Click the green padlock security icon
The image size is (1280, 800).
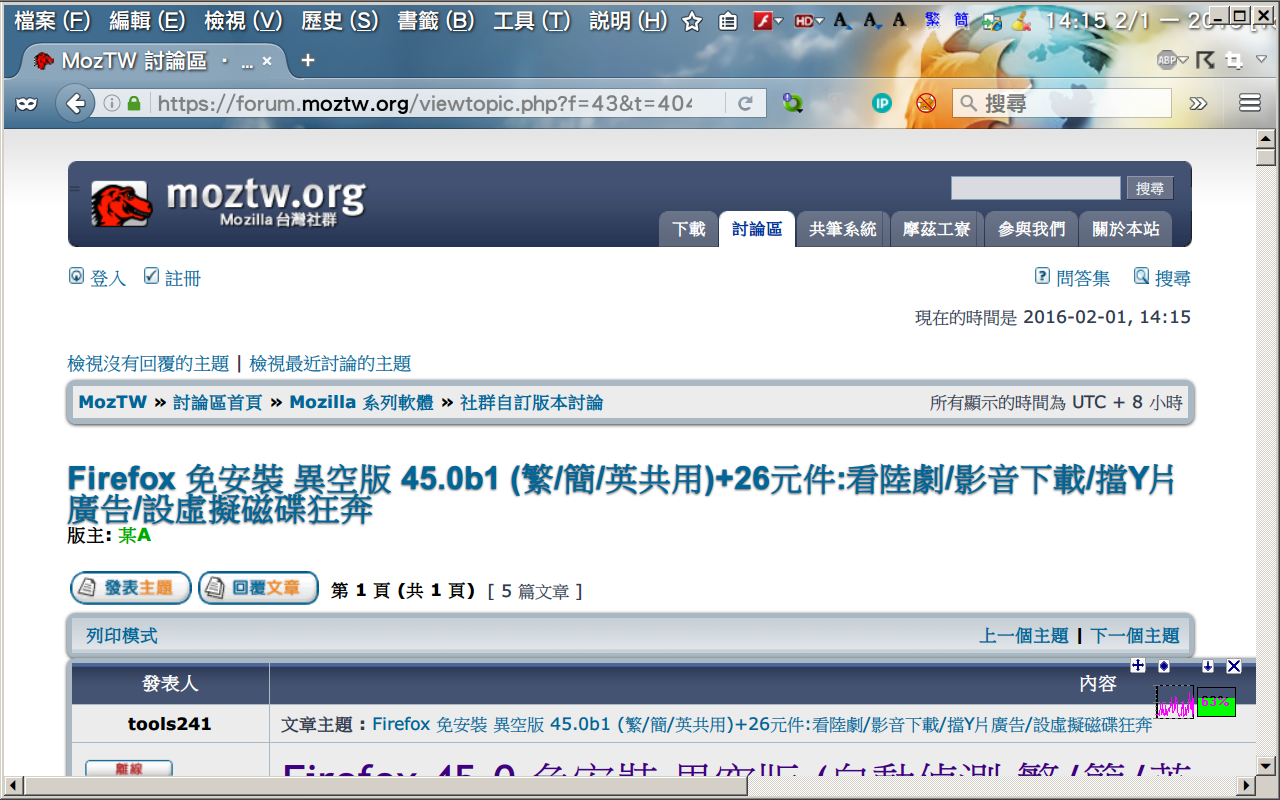tap(134, 103)
